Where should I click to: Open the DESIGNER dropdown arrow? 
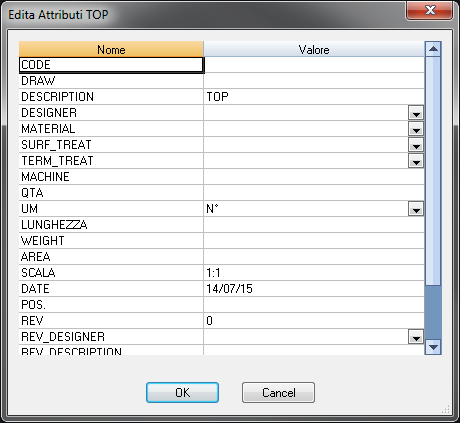[x=416, y=113]
